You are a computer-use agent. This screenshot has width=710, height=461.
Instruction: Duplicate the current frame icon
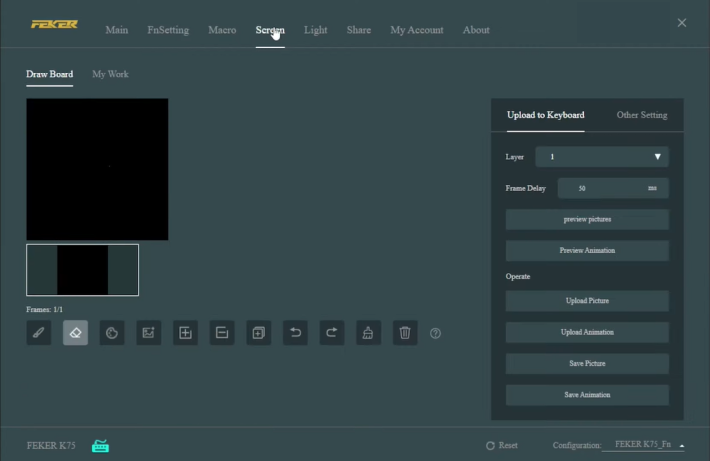coord(259,333)
